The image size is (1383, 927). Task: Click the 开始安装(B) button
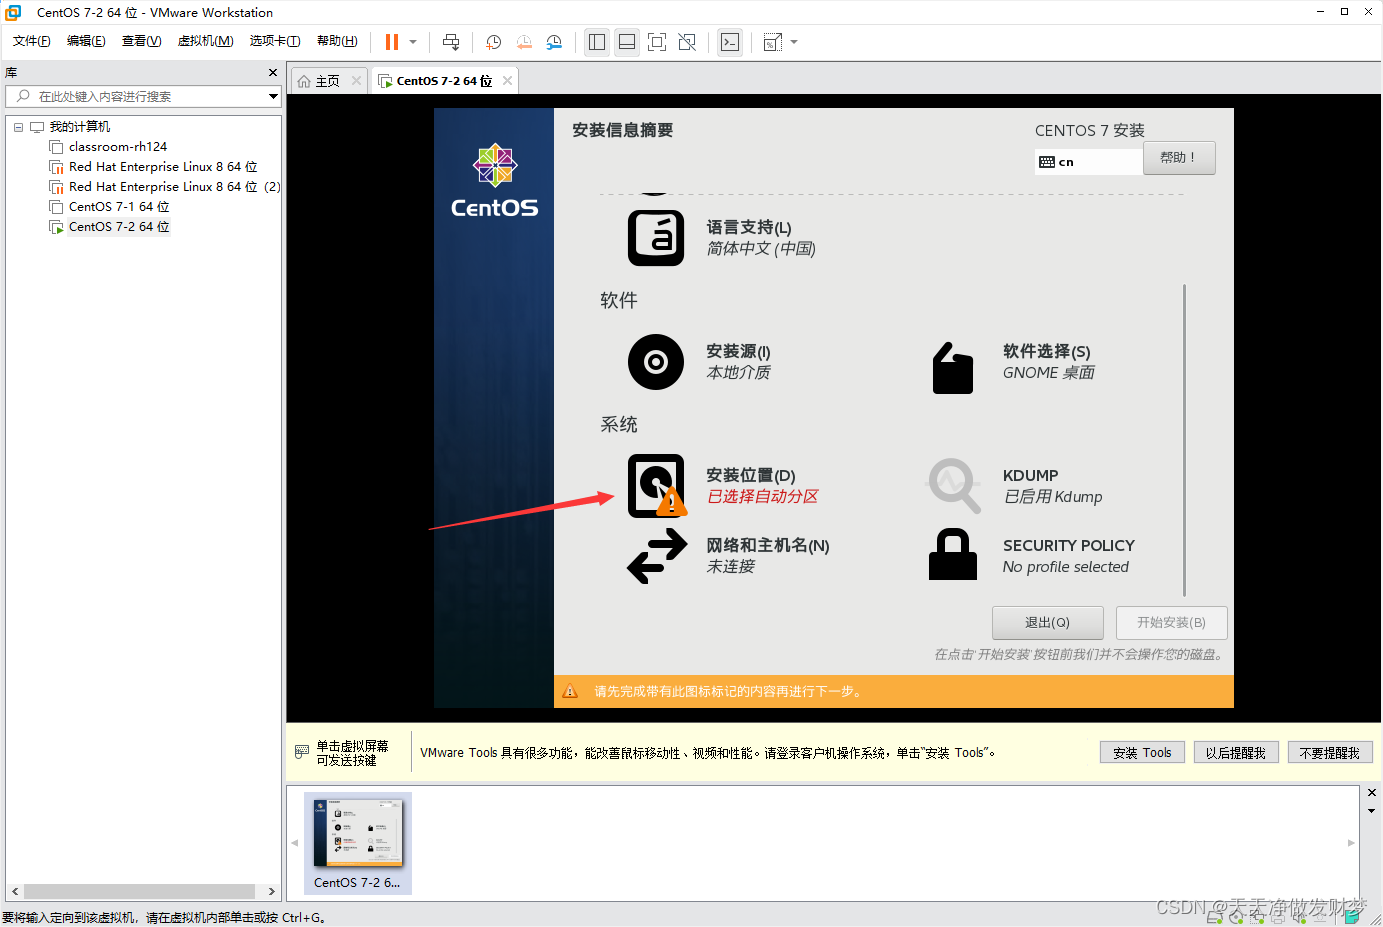1171,622
